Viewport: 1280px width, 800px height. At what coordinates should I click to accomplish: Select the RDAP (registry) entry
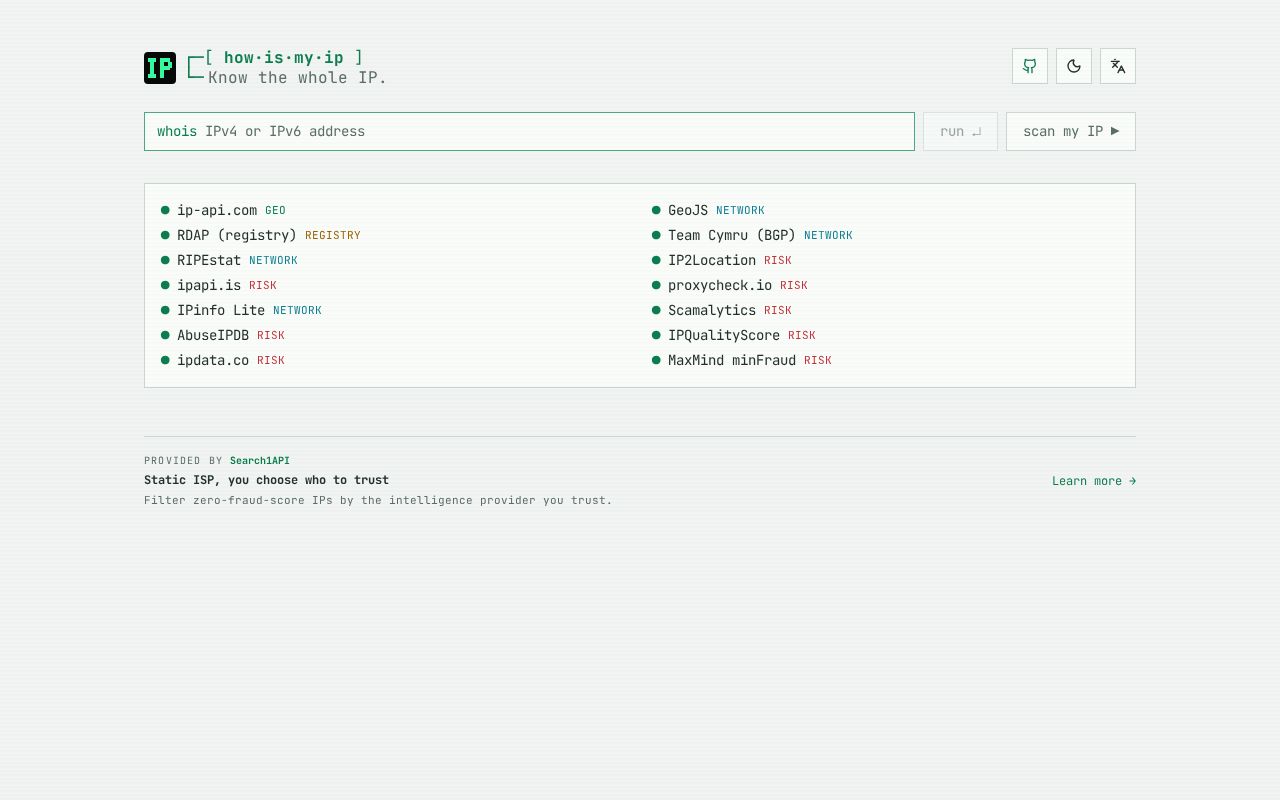click(x=261, y=235)
